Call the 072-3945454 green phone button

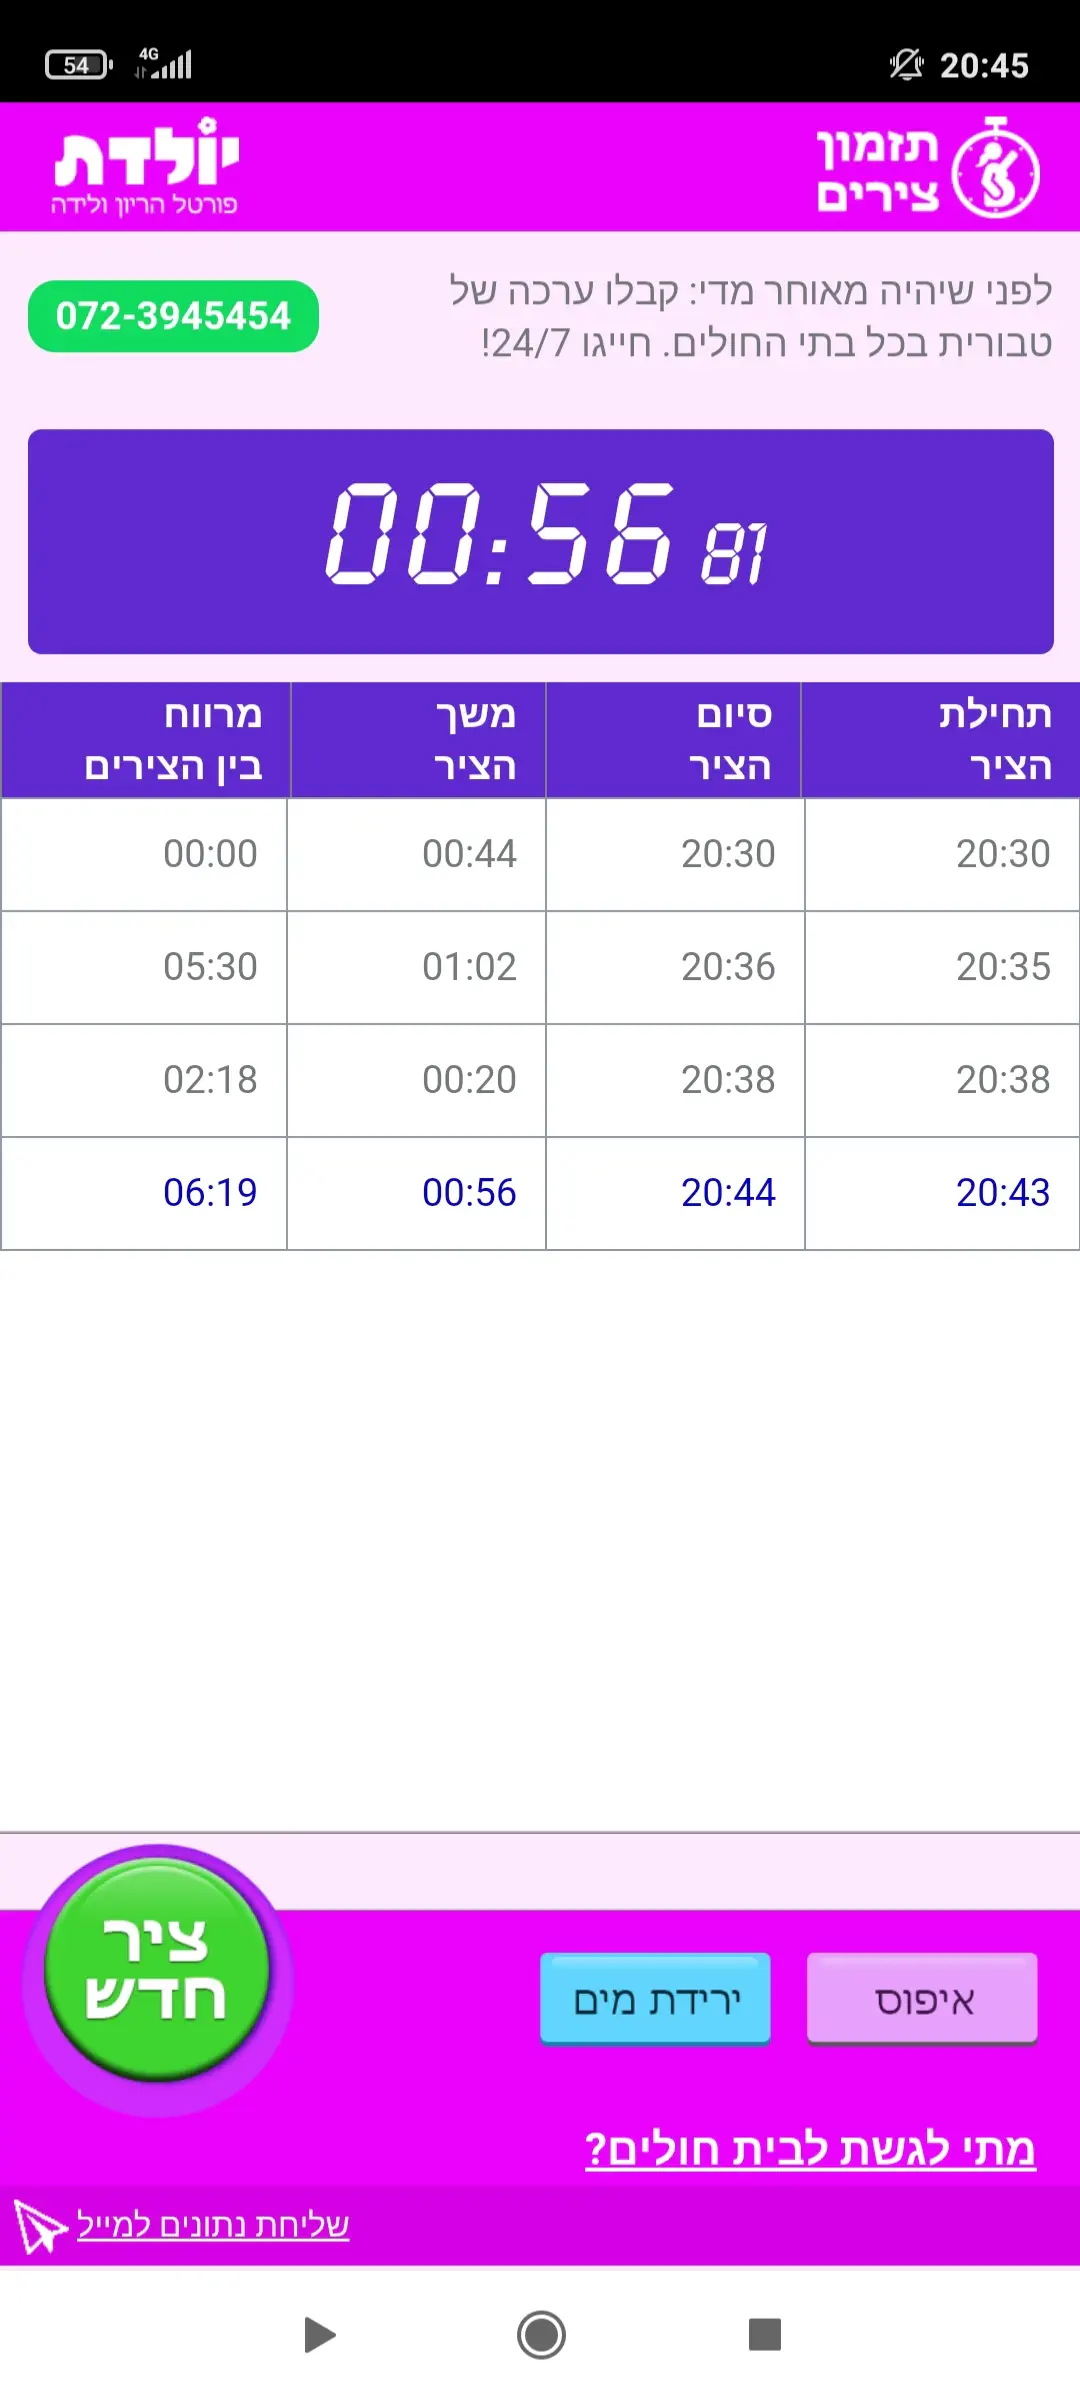click(173, 316)
